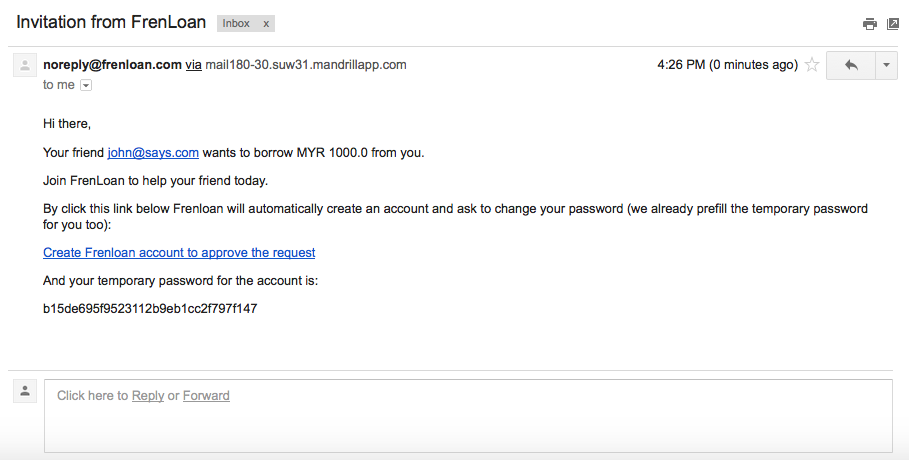This screenshot has height=460, width=909.
Task: Print the email using the printer icon
Action: pyautogui.click(x=870, y=24)
